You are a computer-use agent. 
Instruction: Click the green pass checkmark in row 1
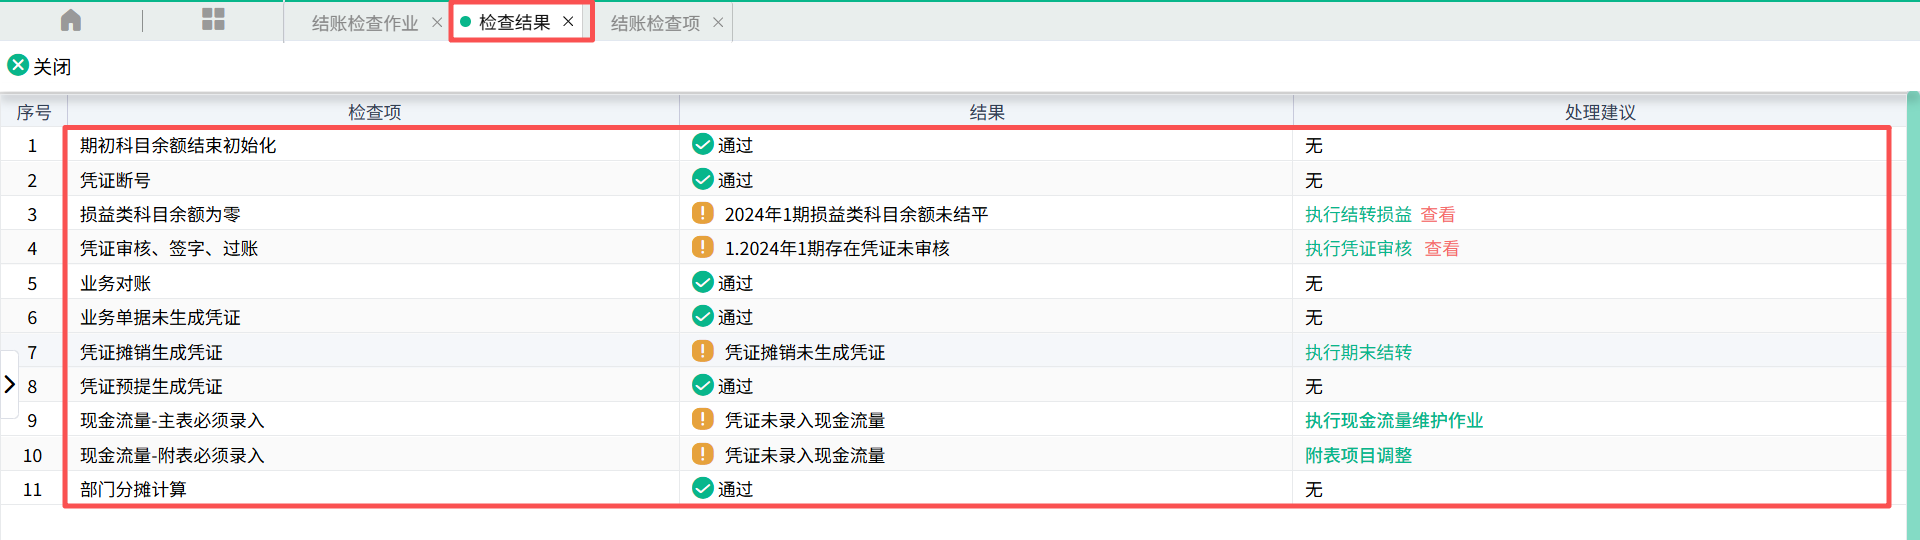point(703,145)
